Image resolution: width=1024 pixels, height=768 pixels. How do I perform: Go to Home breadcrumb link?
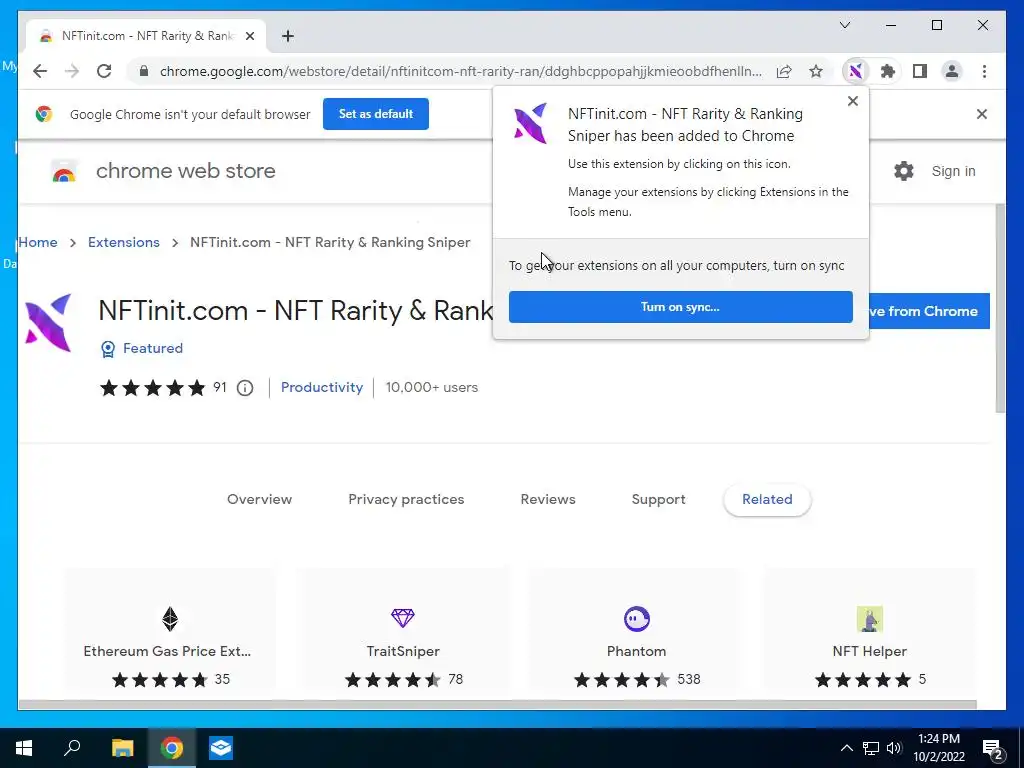[38, 242]
